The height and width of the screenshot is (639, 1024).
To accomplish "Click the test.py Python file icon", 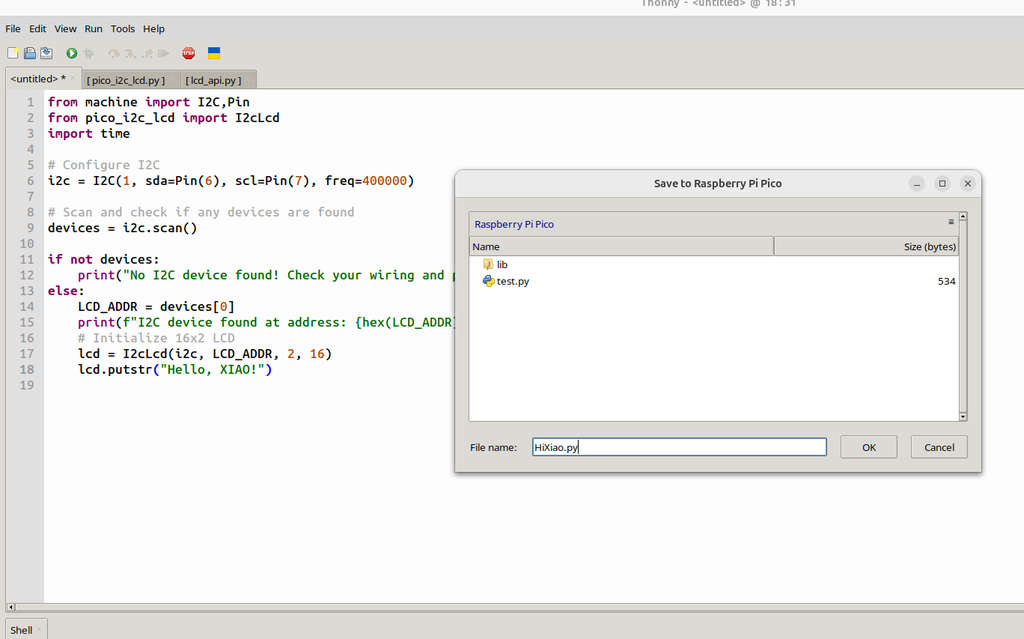I will click(488, 281).
